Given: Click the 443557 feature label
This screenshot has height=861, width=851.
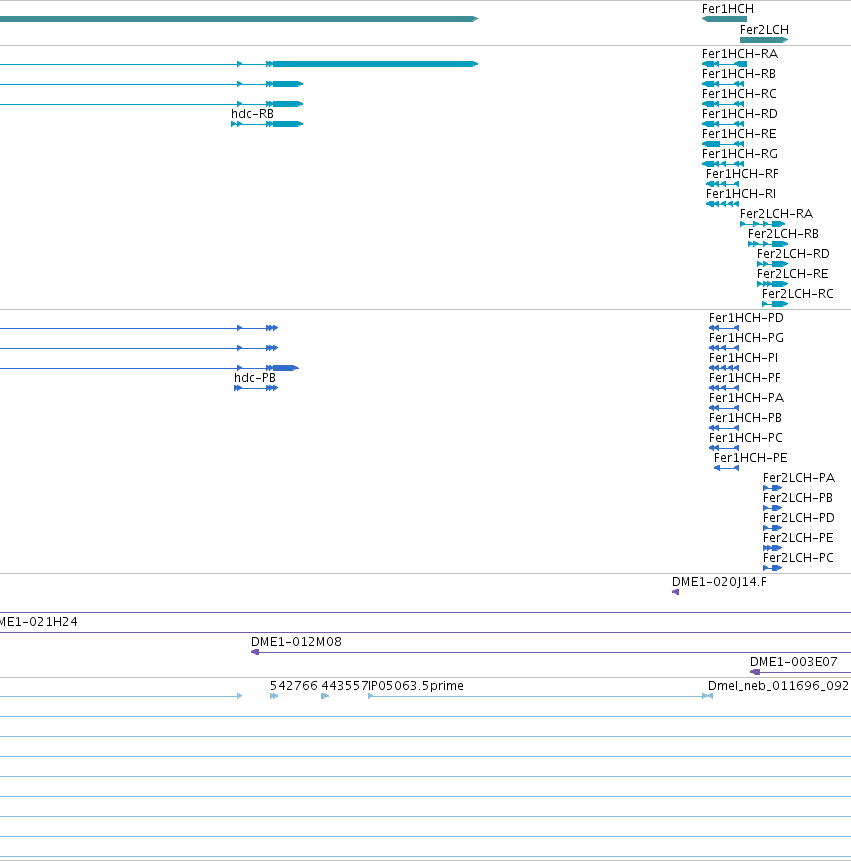Looking at the screenshot, I should 344,686.
